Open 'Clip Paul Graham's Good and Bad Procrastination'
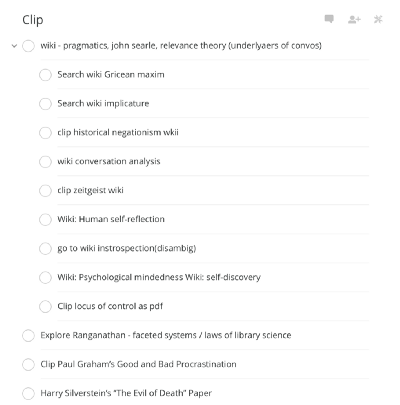 (138, 364)
